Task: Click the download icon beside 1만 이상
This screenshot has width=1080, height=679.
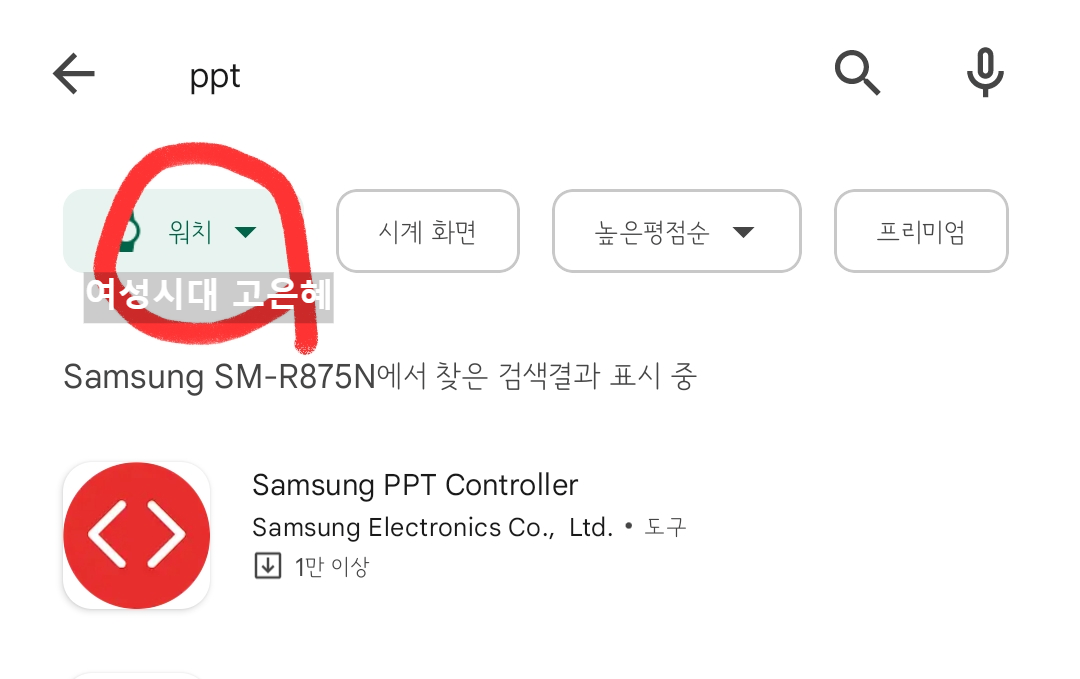Action: click(267, 567)
